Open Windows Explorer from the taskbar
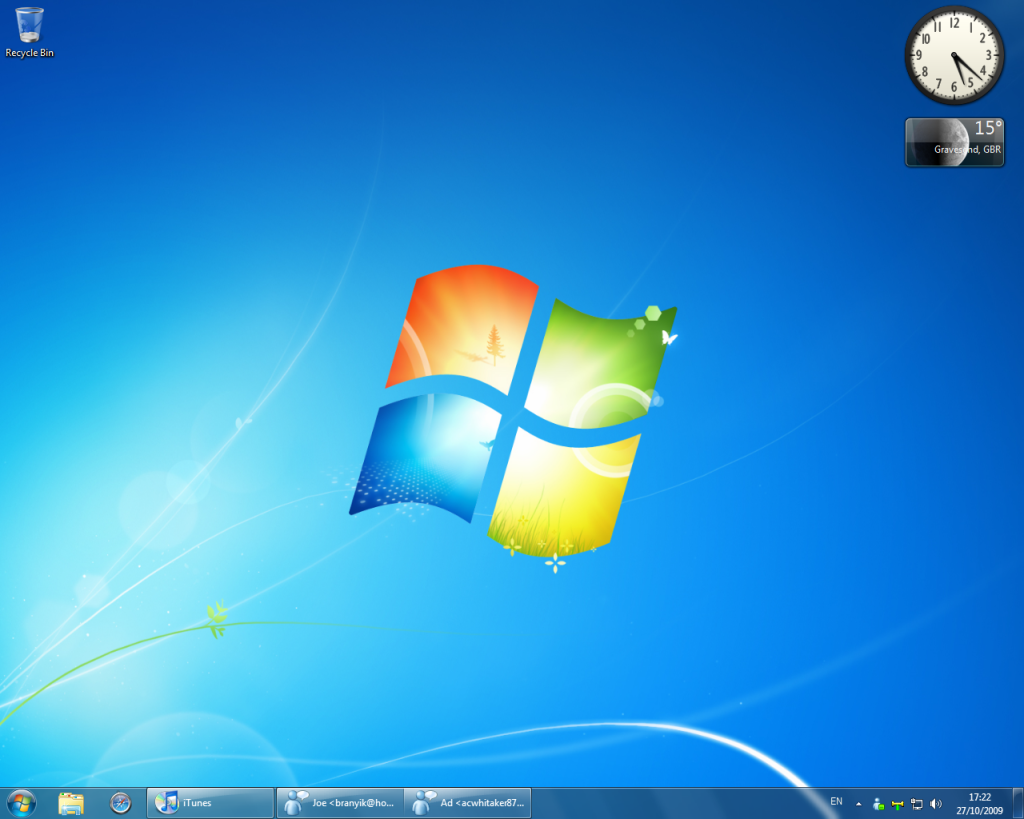 point(71,803)
